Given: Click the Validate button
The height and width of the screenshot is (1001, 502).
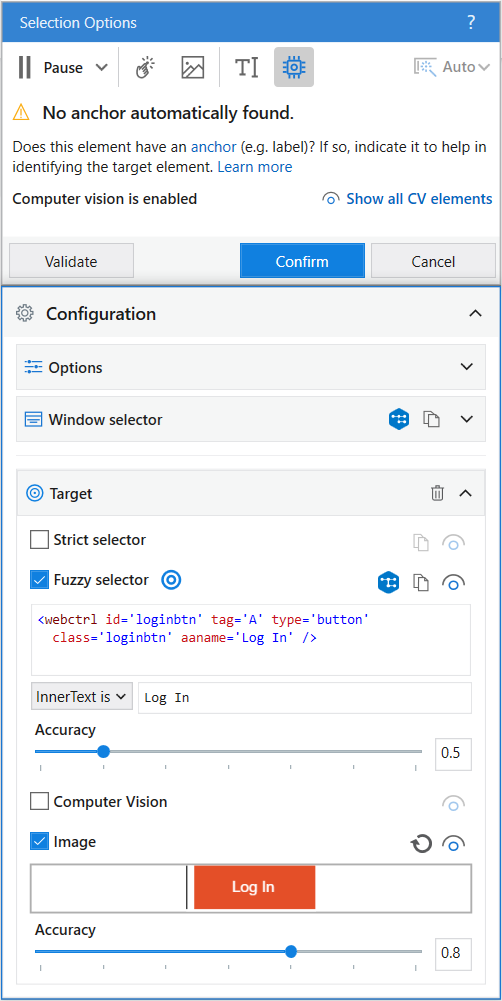Looking at the screenshot, I should tap(71, 261).
